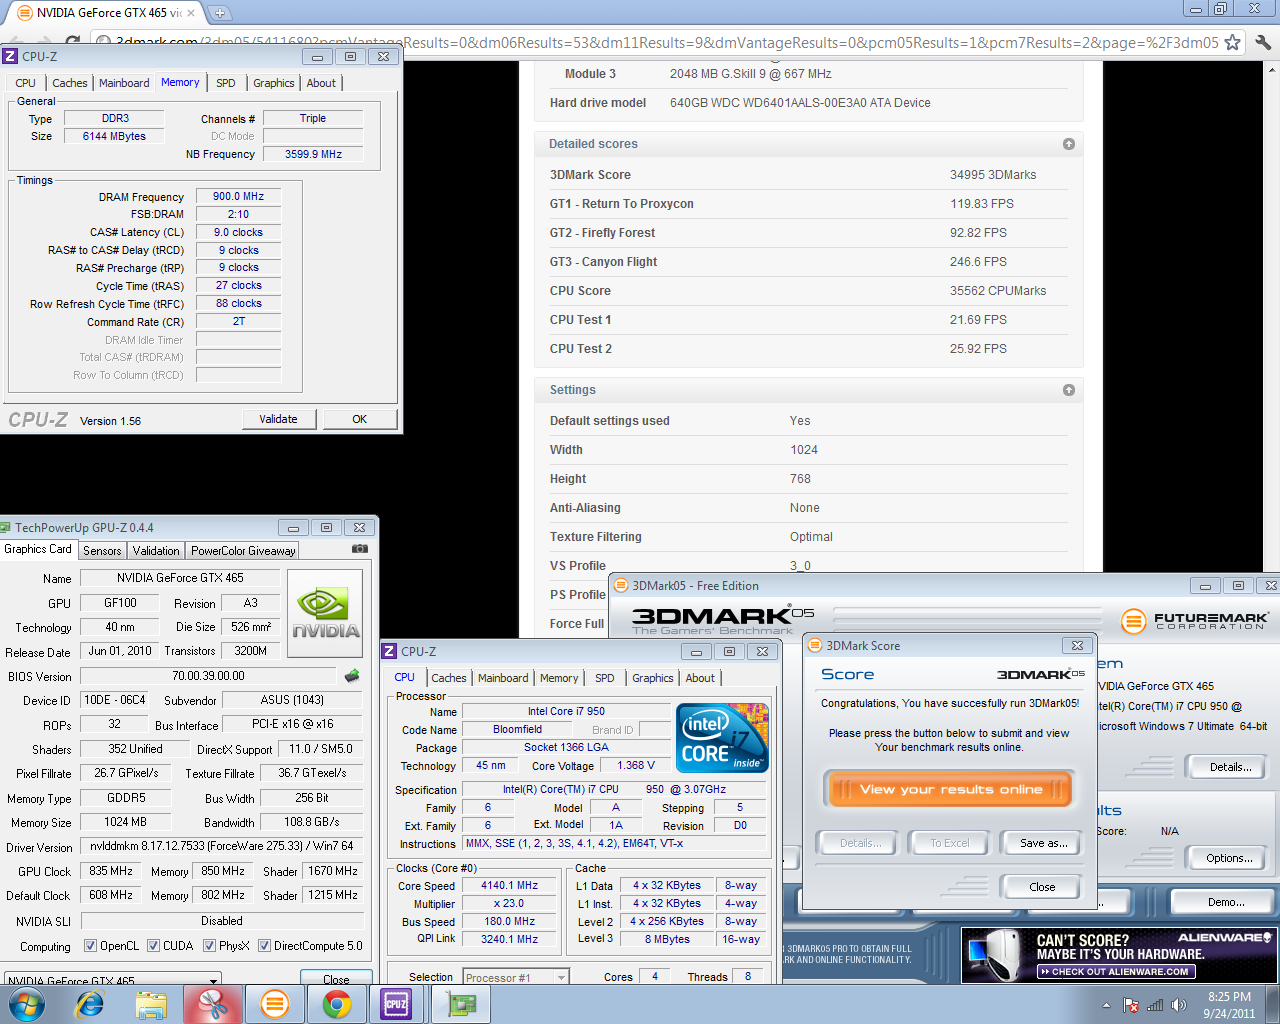The height and width of the screenshot is (1024, 1280).
Task: Toggle the PhysX checkbox in GPU-Z
Action: [x=209, y=946]
